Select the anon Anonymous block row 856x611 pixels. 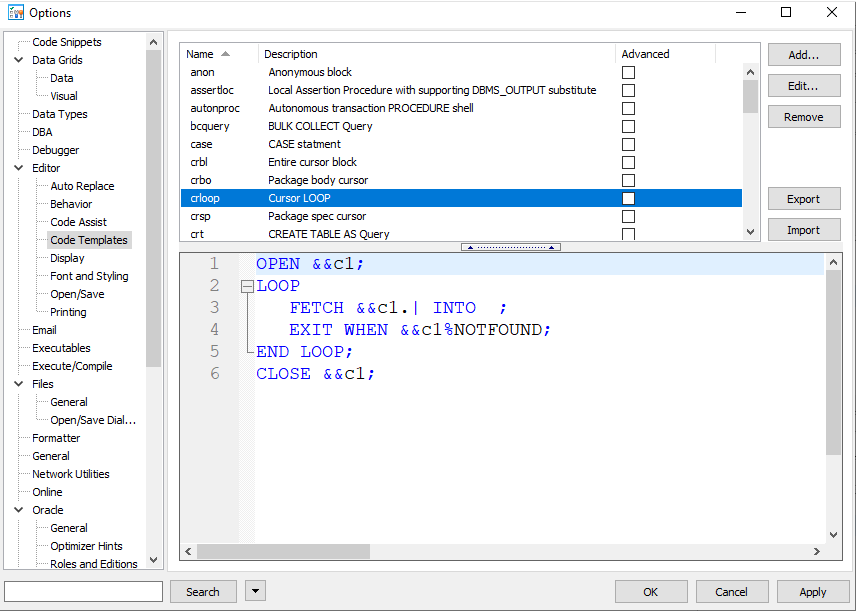(461, 72)
